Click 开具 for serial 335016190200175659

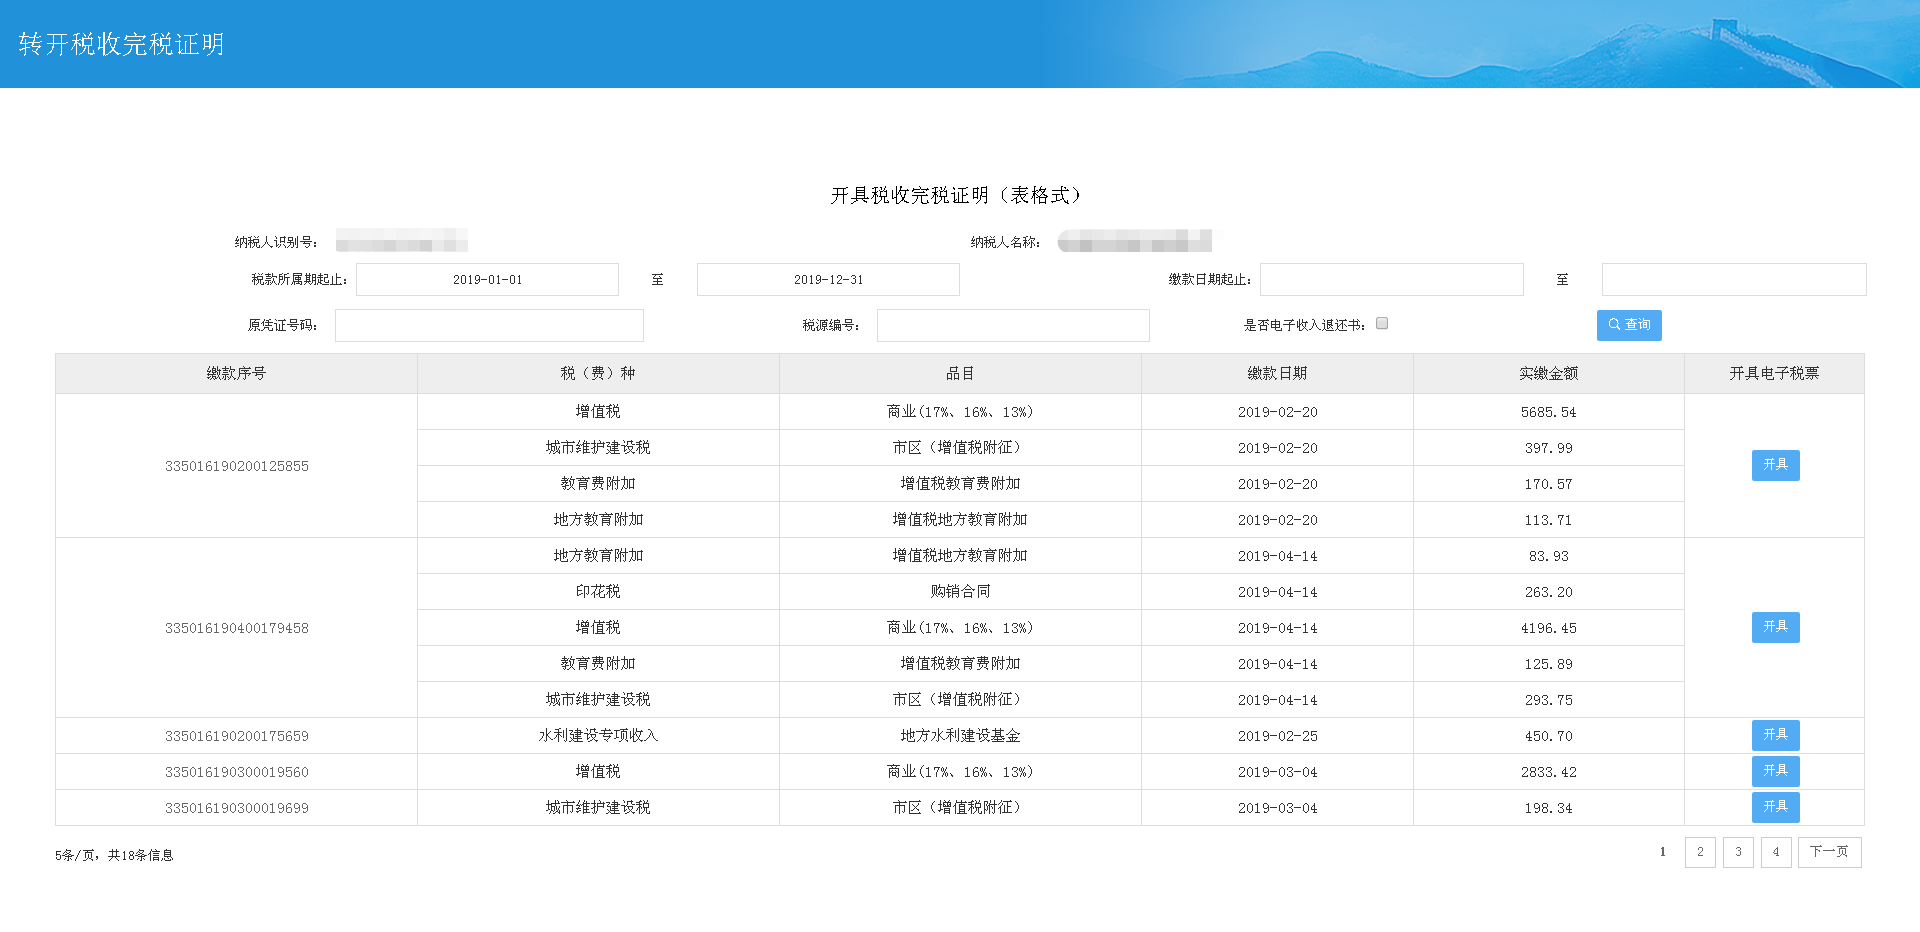coord(1775,735)
